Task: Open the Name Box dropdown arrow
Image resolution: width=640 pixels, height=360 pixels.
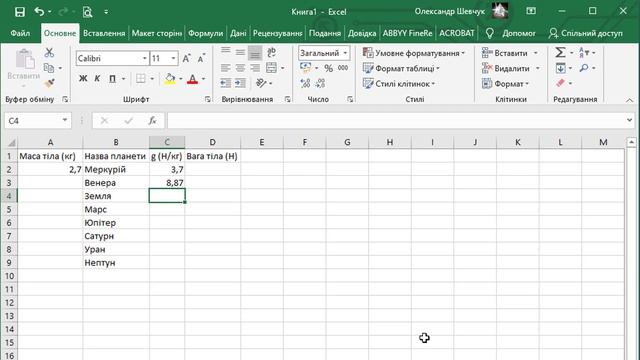Action: pyautogui.click(x=64, y=120)
